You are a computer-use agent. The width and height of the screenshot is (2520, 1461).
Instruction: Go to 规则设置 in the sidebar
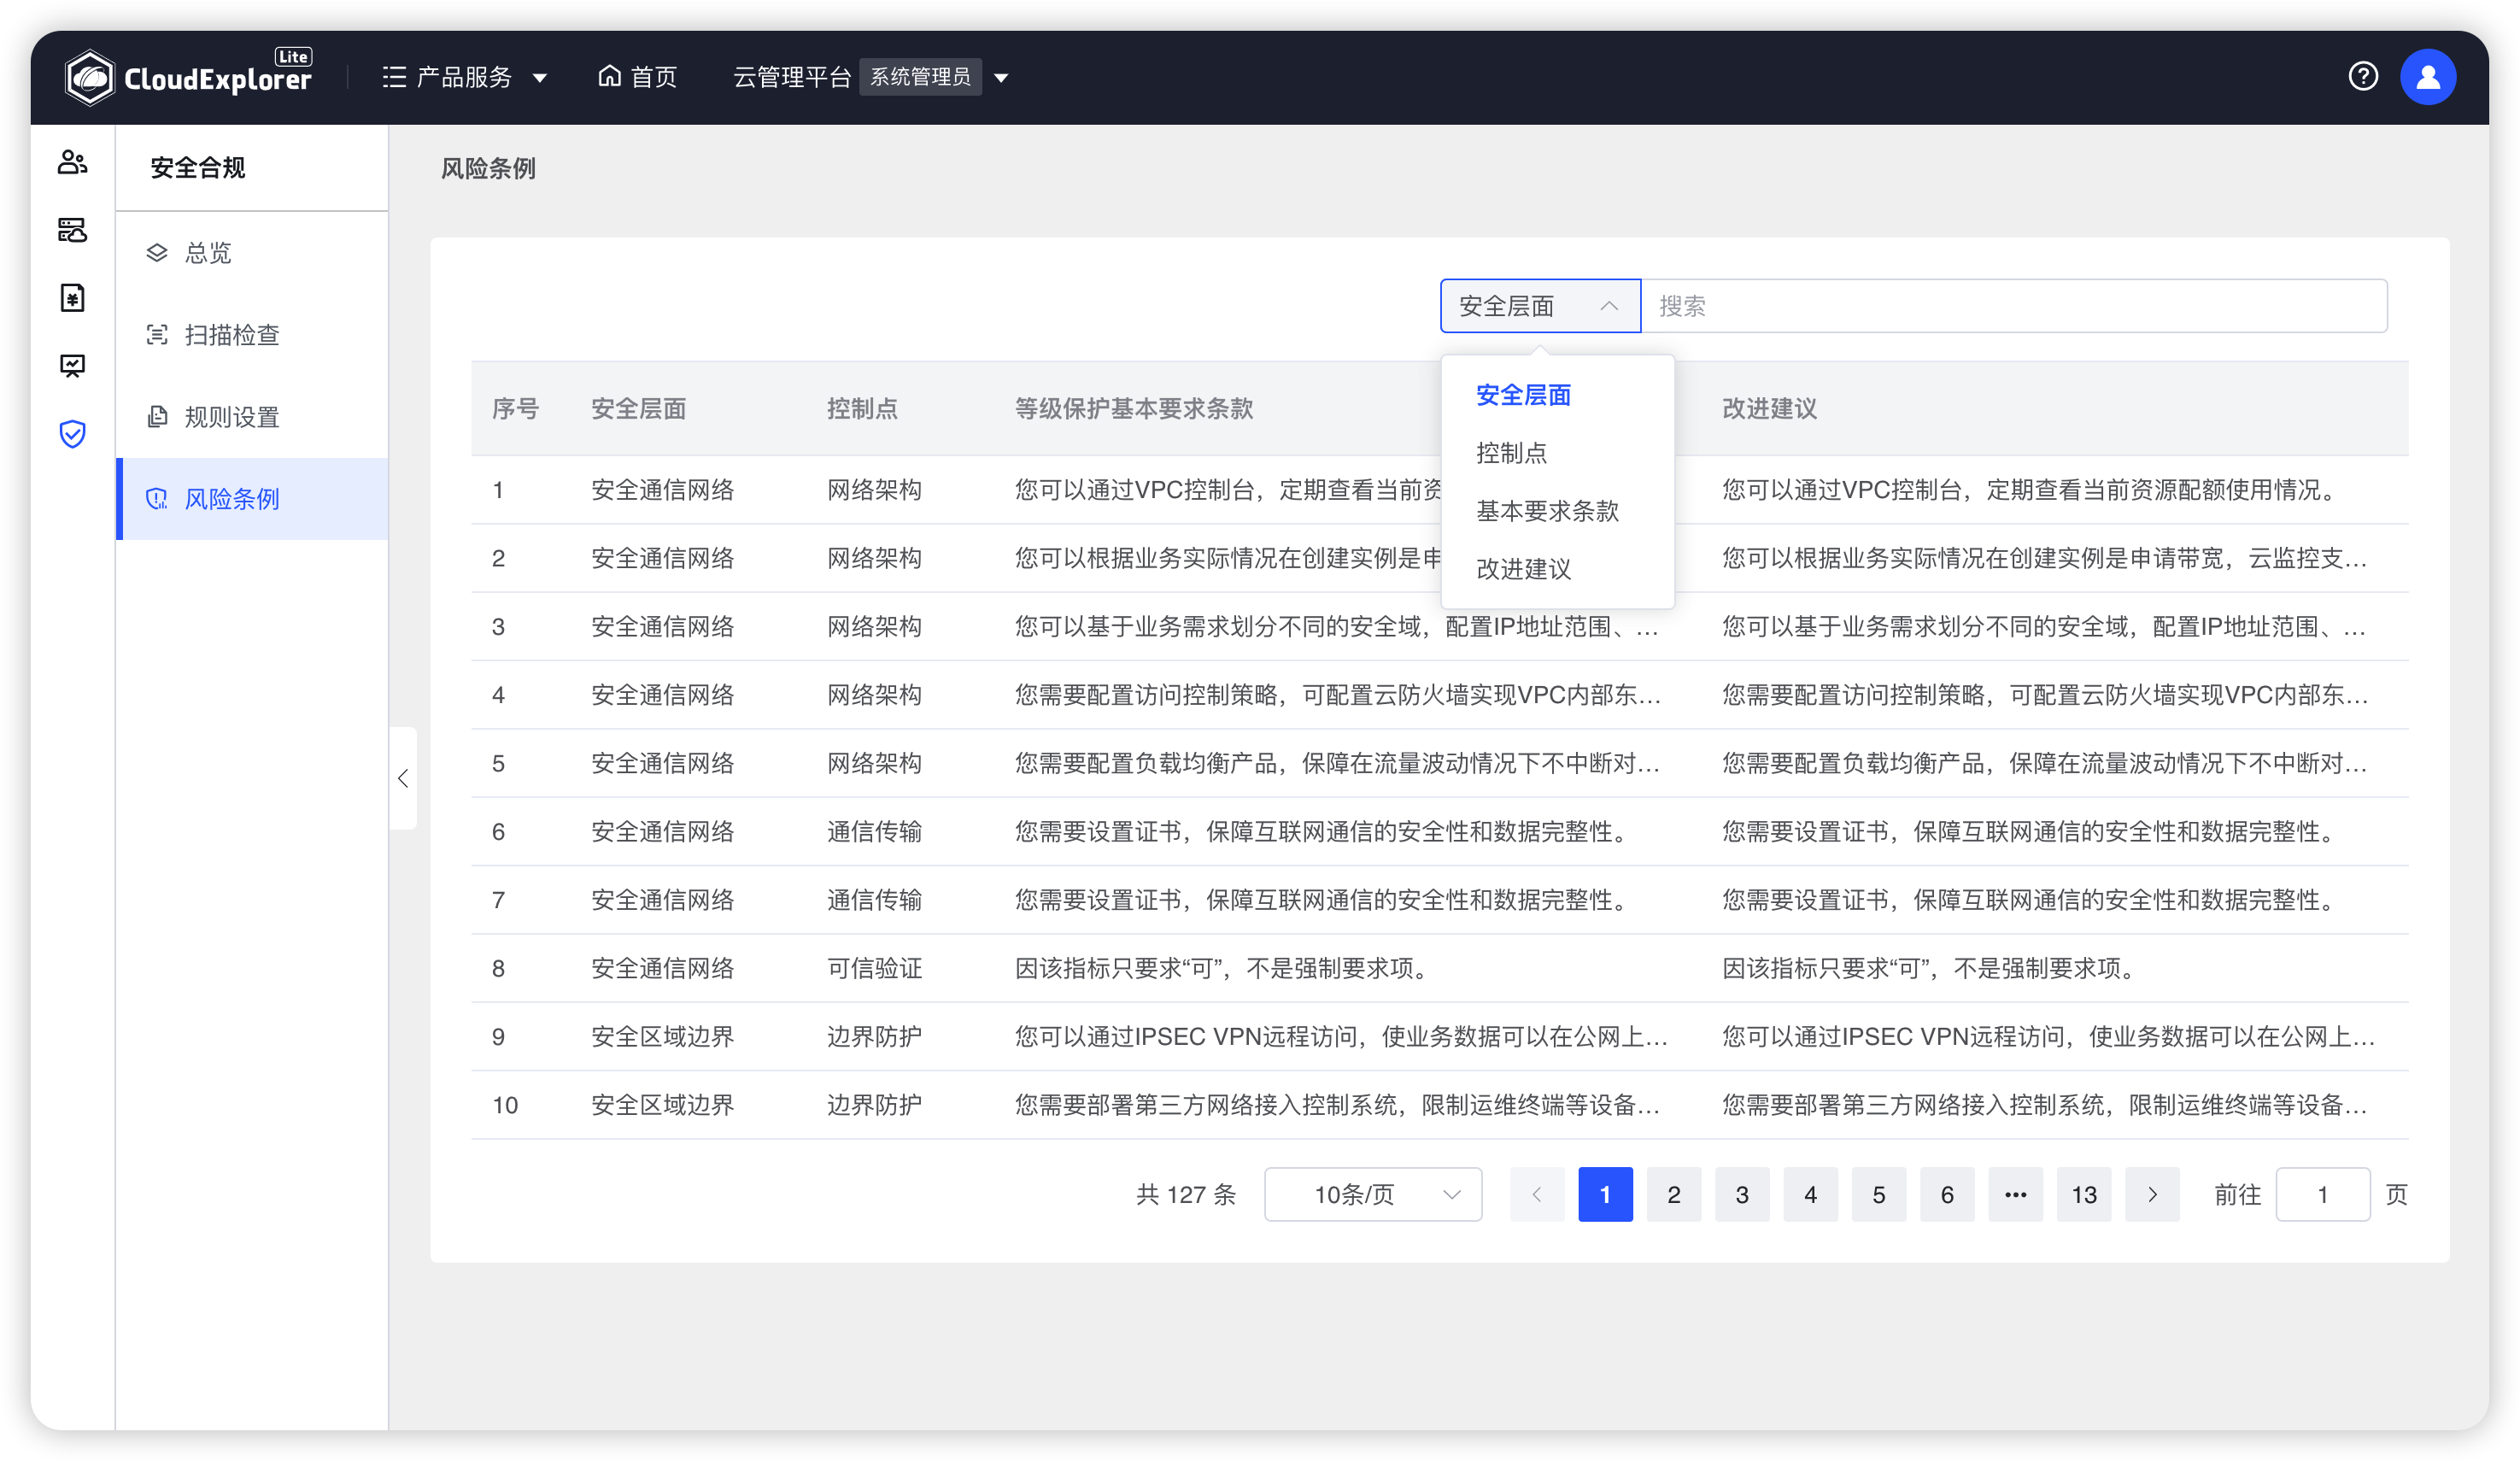coord(252,416)
